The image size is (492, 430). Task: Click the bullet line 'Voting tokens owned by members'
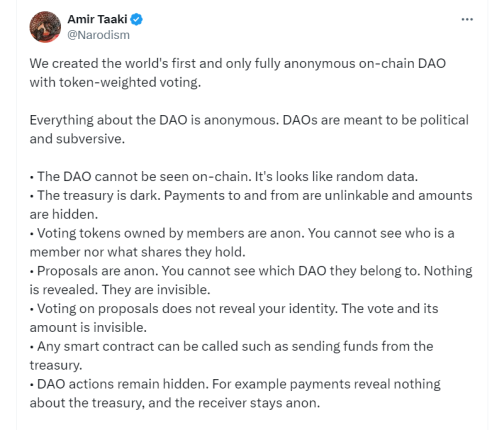click(242, 233)
